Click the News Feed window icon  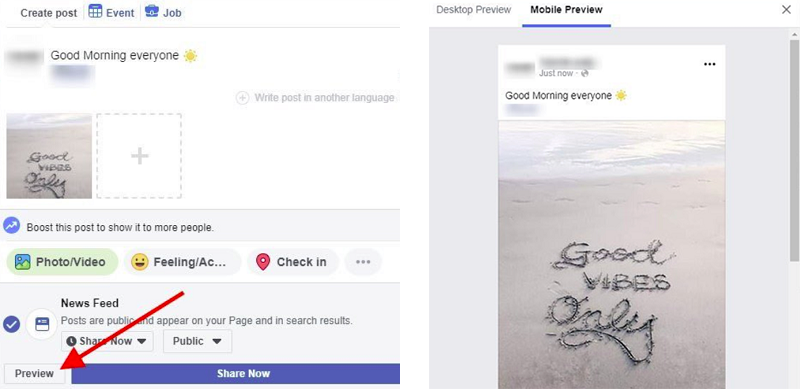pyautogui.click(x=42, y=324)
